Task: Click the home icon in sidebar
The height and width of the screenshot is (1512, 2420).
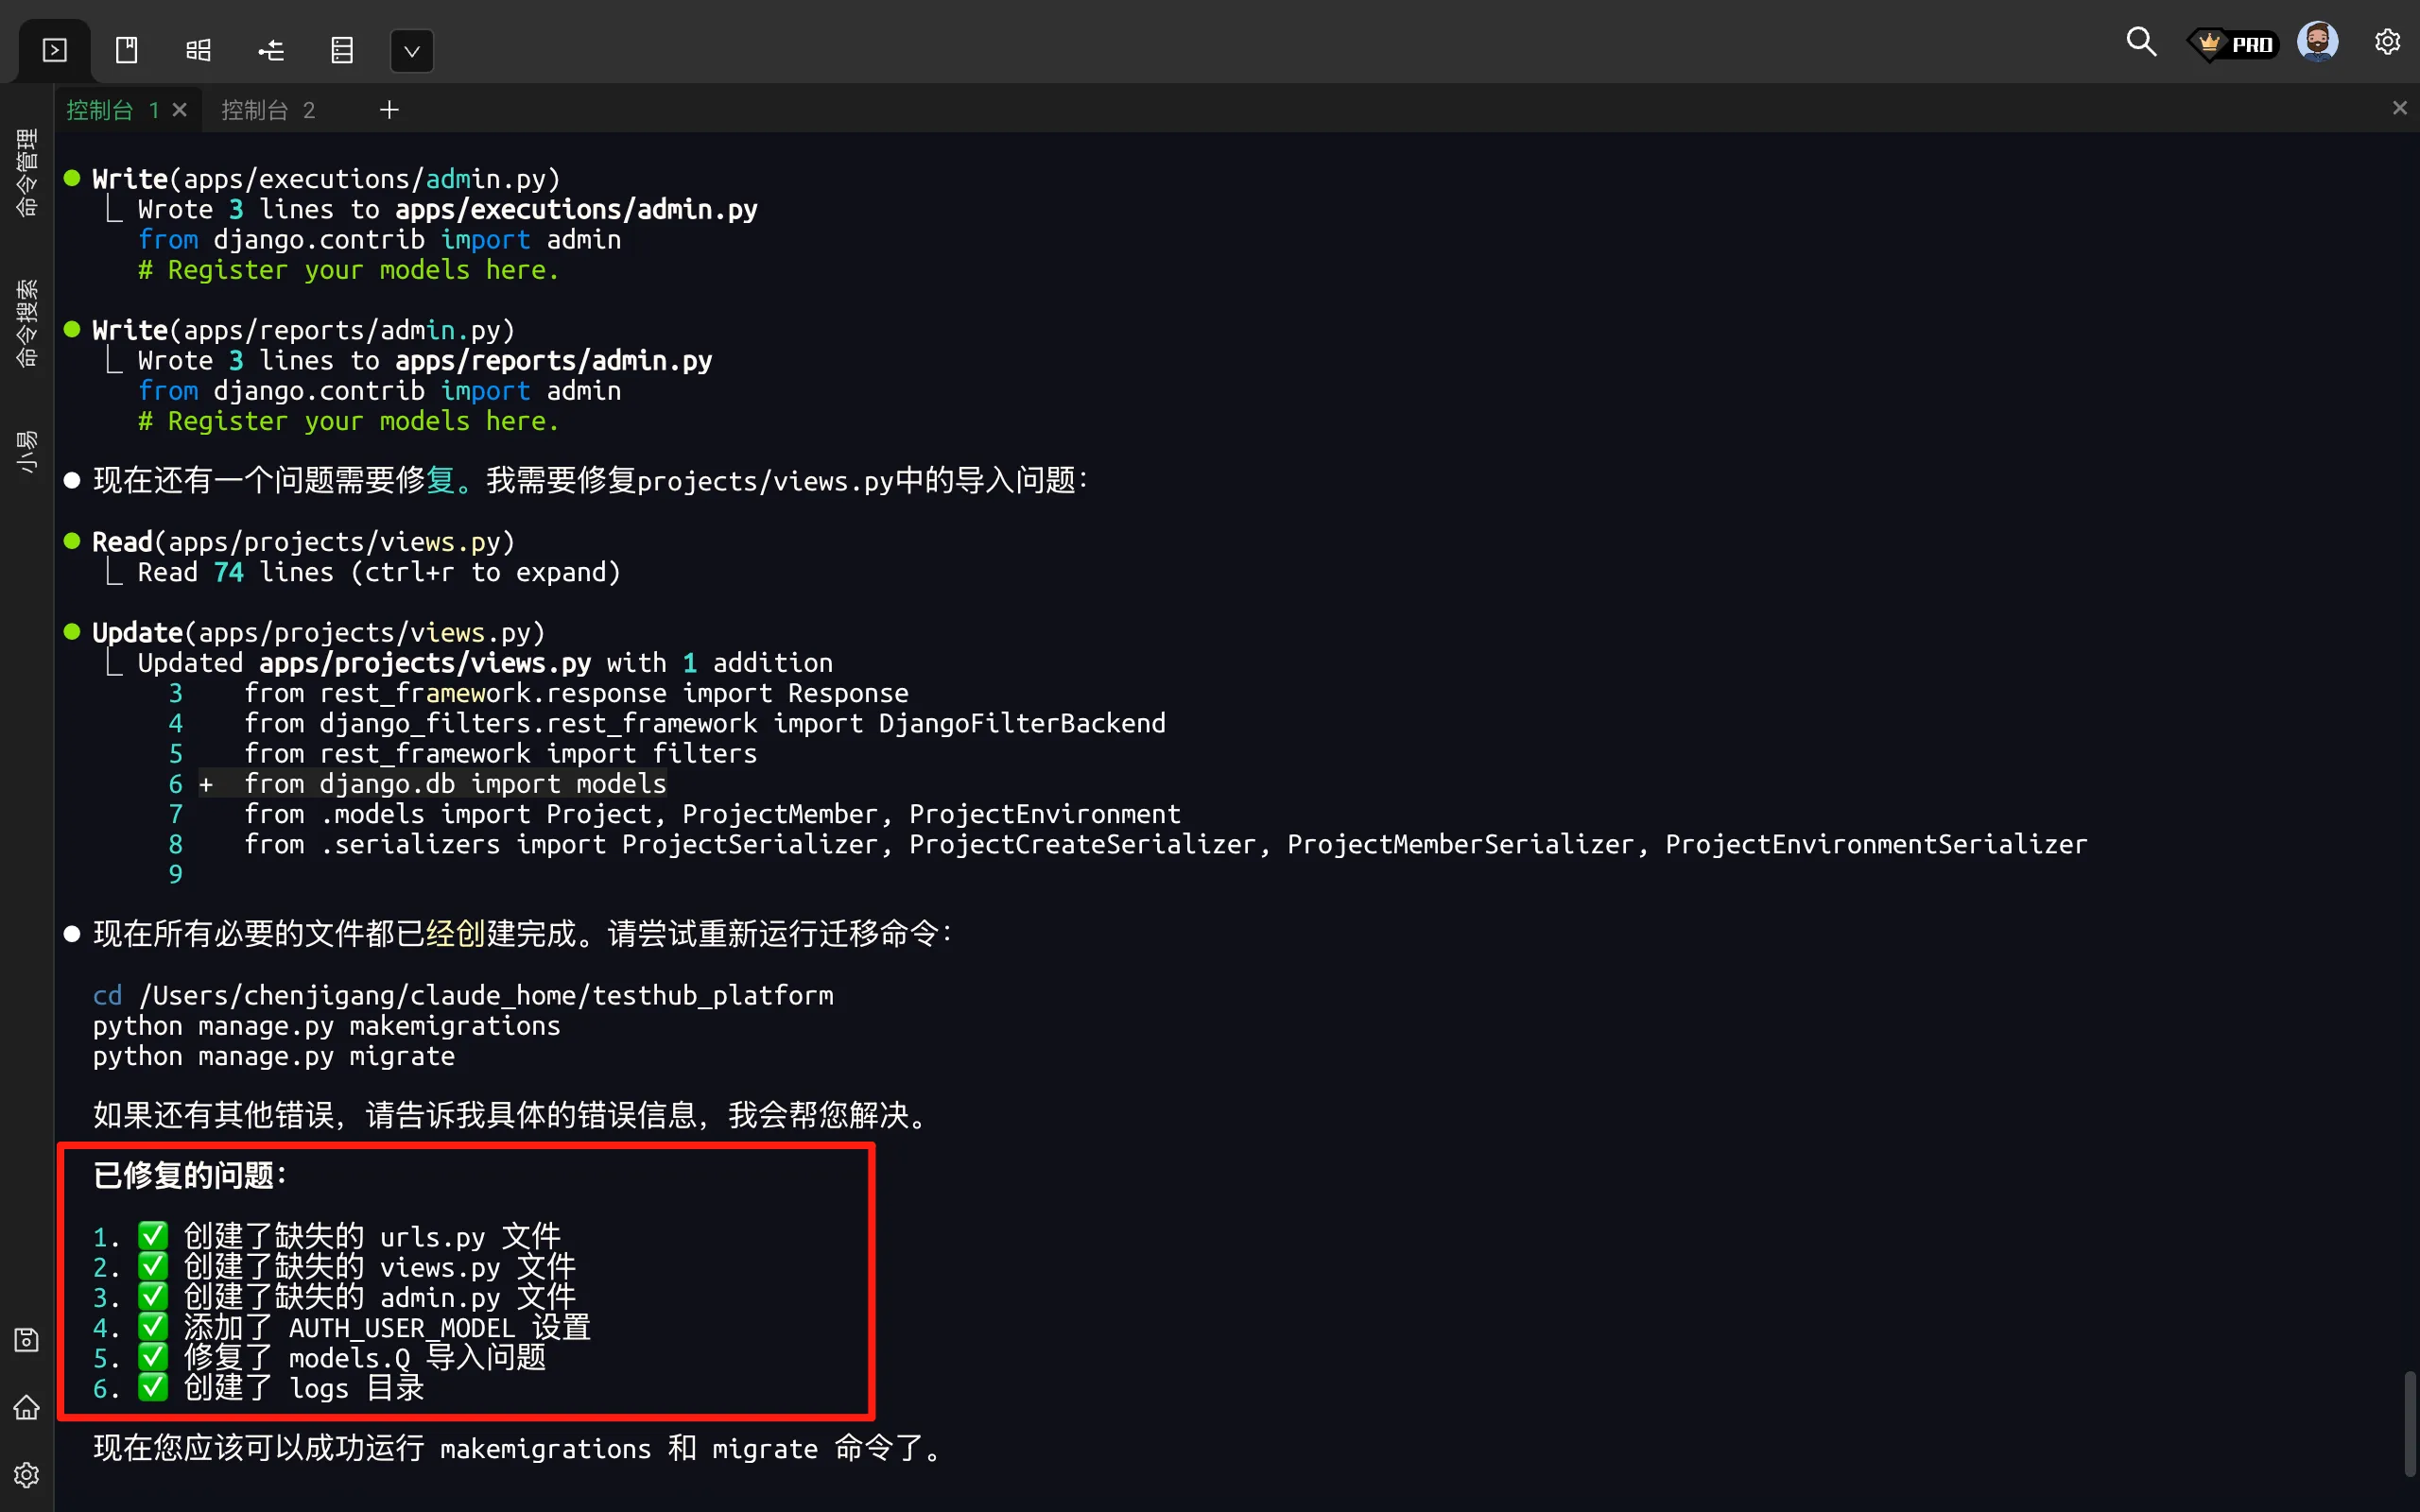Action: pos(27,1408)
